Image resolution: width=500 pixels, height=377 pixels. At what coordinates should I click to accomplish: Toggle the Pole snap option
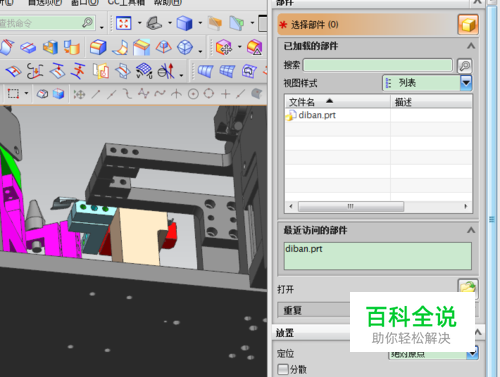(x=143, y=94)
